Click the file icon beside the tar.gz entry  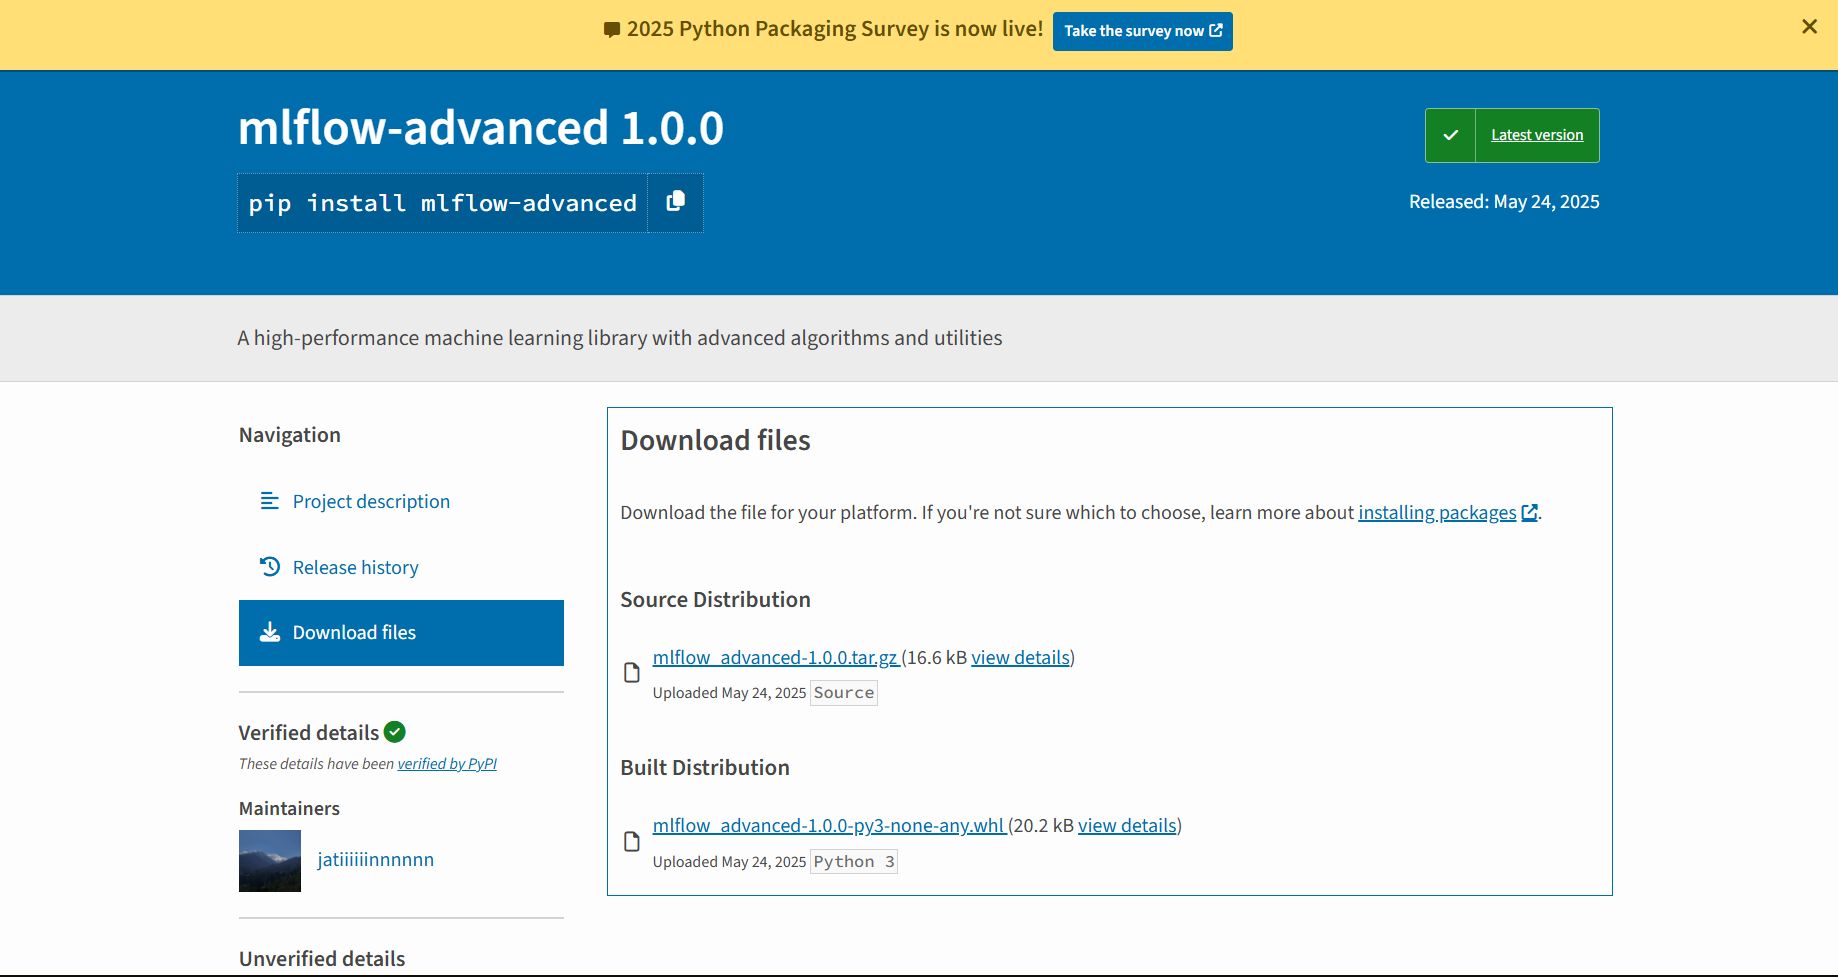point(632,673)
